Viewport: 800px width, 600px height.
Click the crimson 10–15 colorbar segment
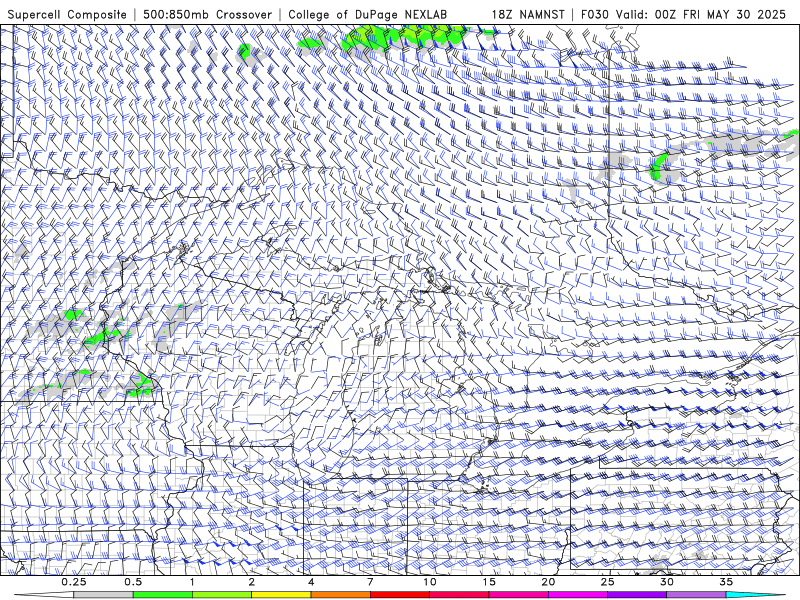click(x=459, y=595)
